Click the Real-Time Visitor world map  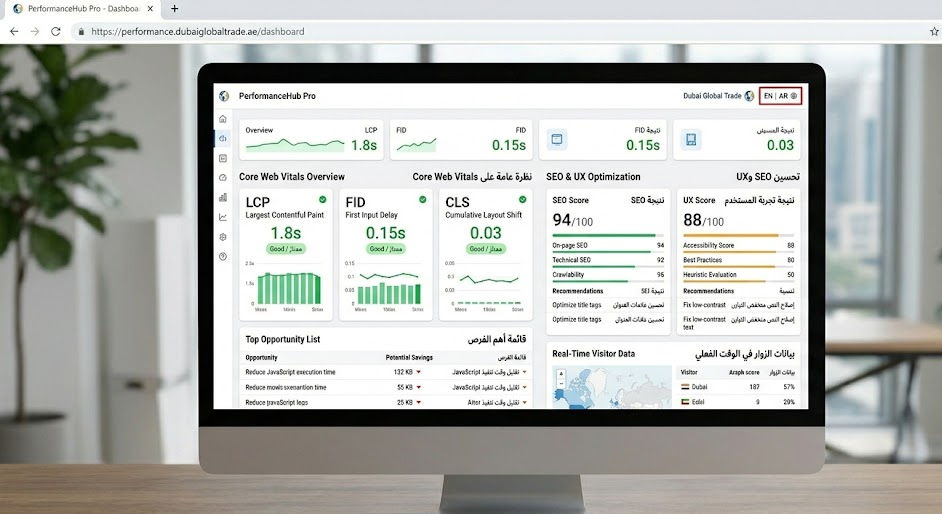(x=612, y=387)
